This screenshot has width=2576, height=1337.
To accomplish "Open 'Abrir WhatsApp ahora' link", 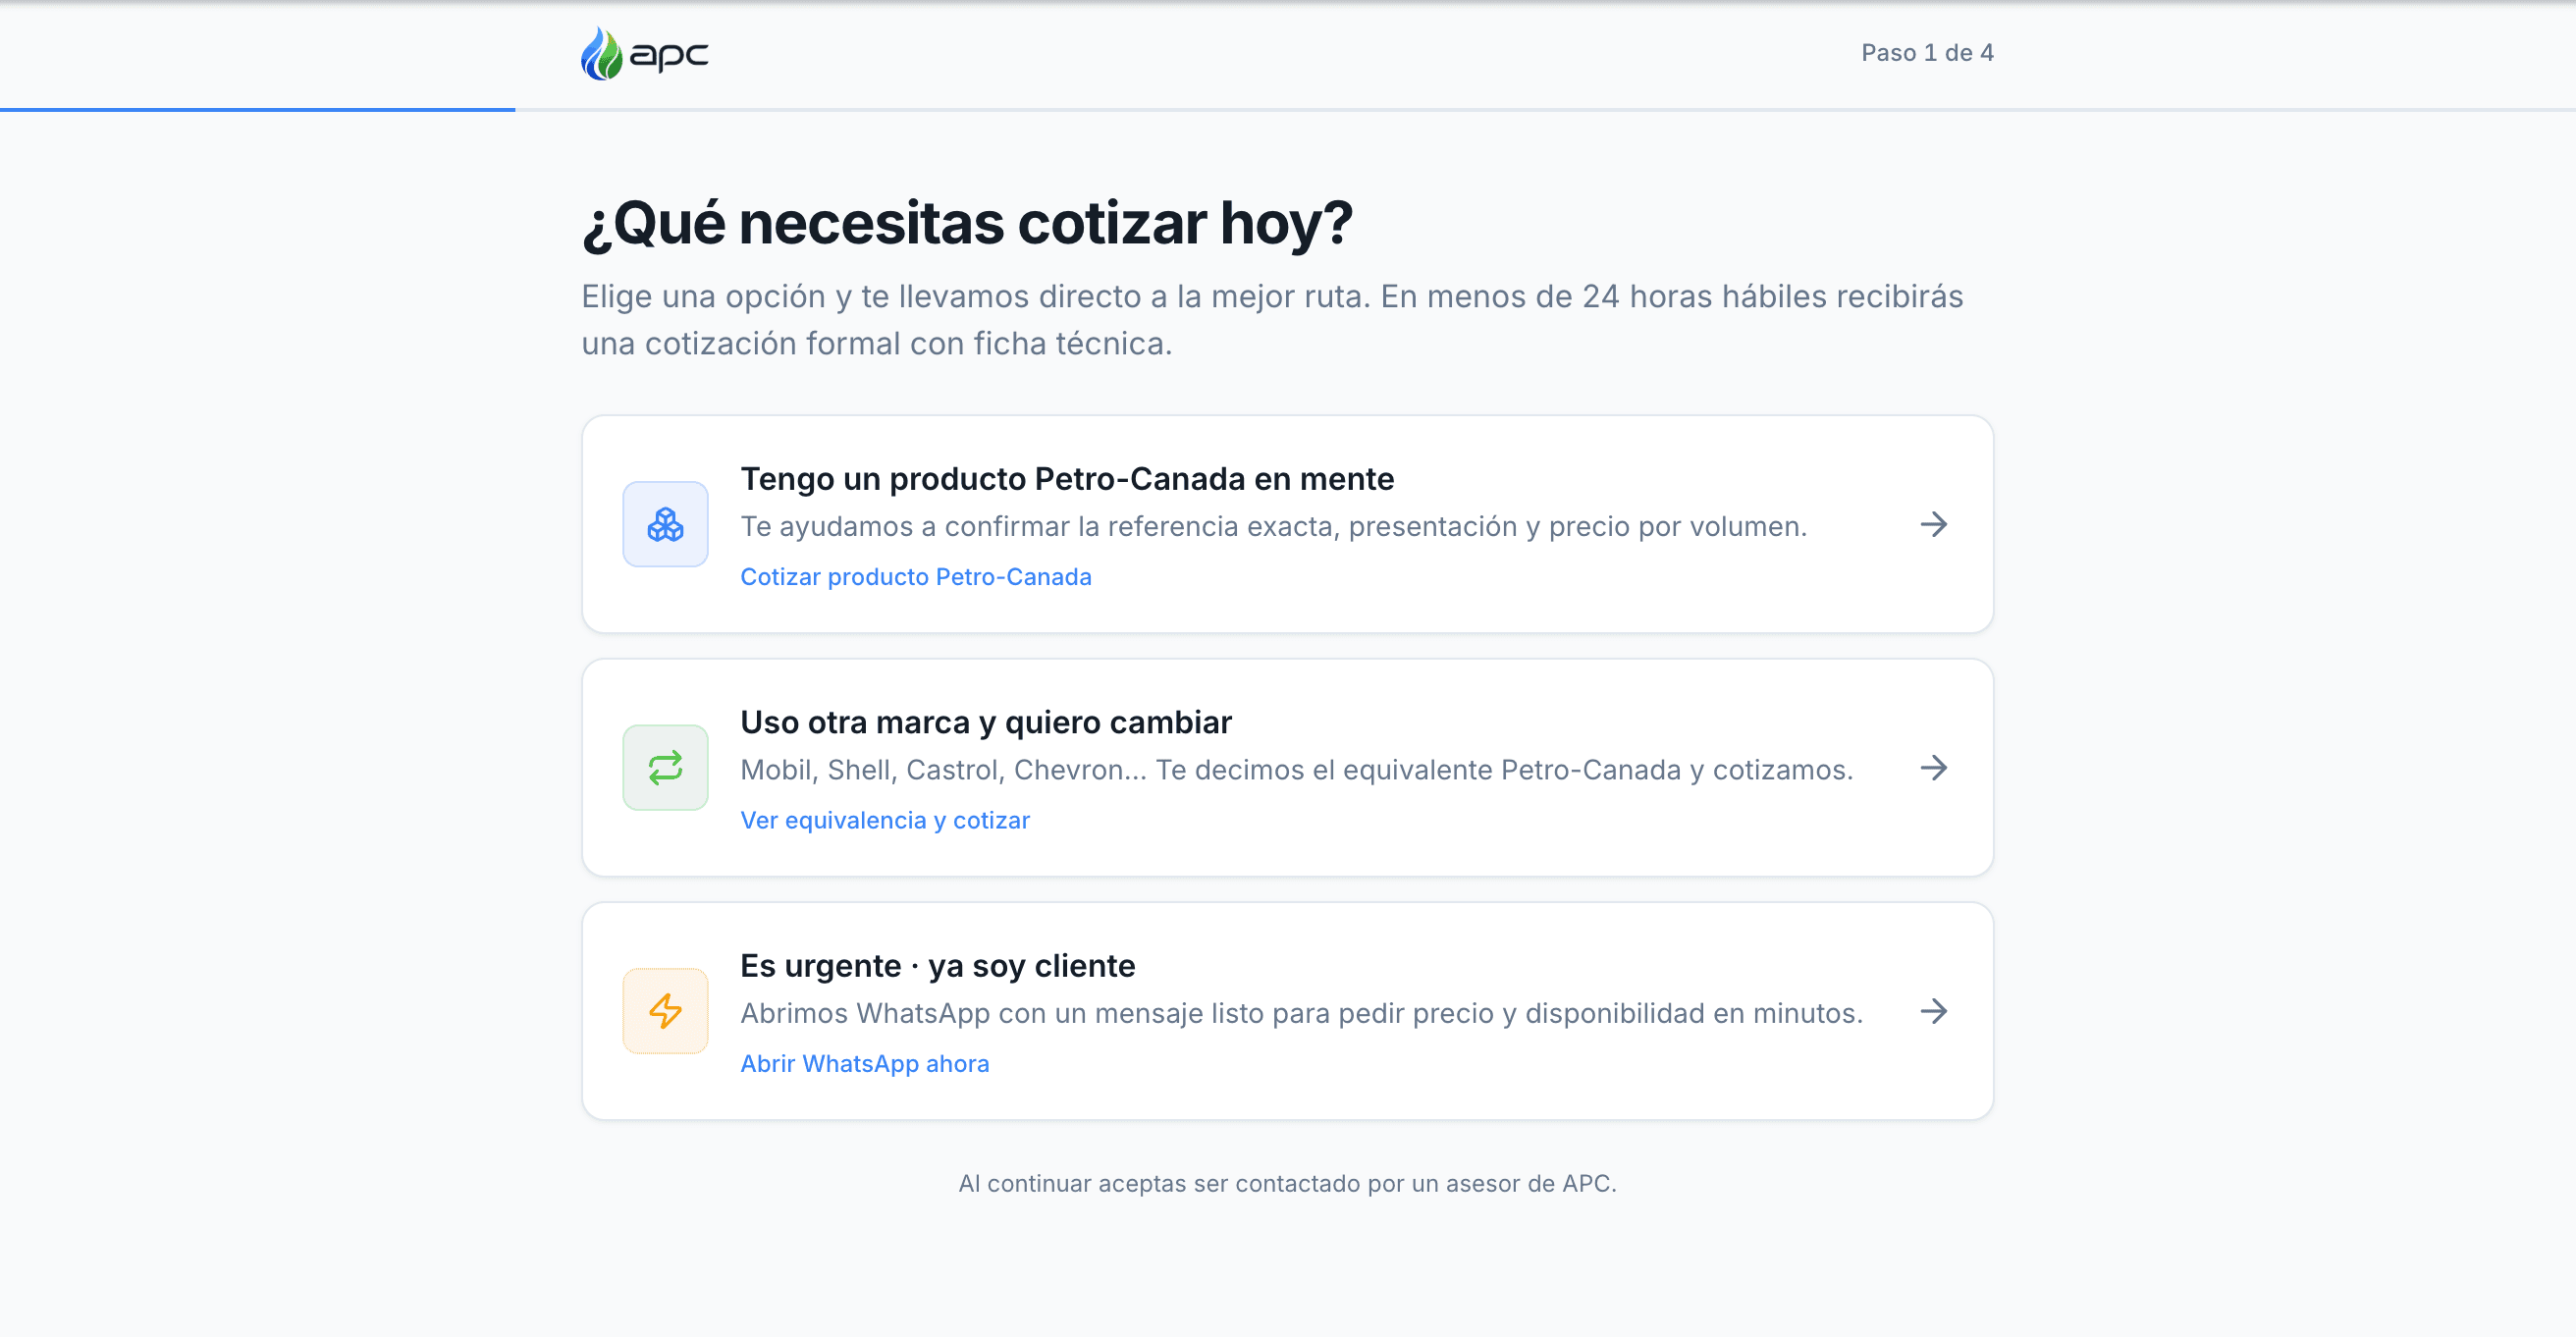I will tap(864, 1063).
